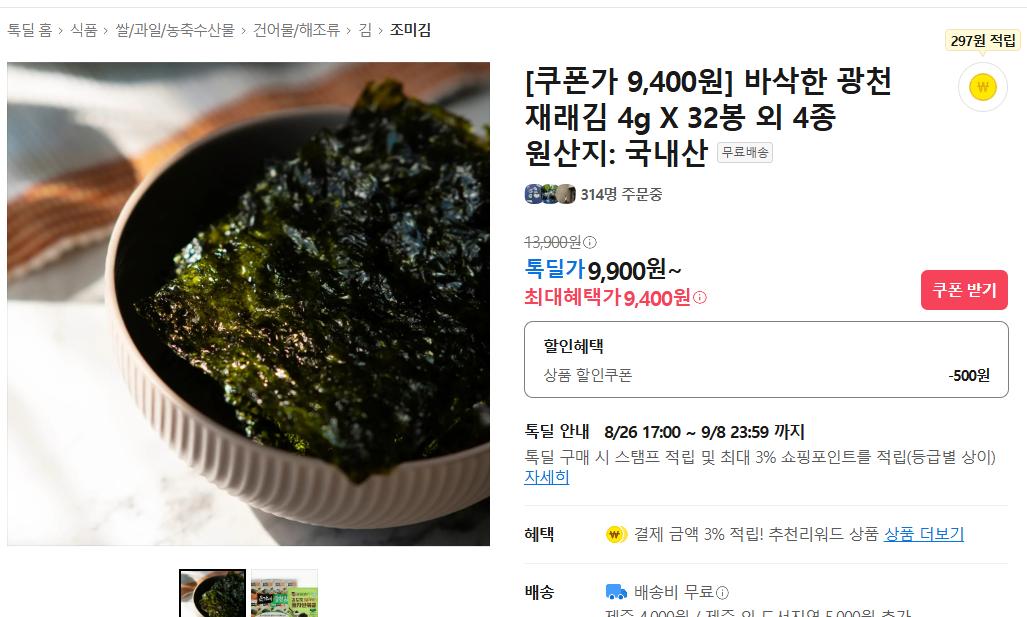Click info icon beside 배송비 무료
The width and height of the screenshot is (1027, 617).
[722, 593]
